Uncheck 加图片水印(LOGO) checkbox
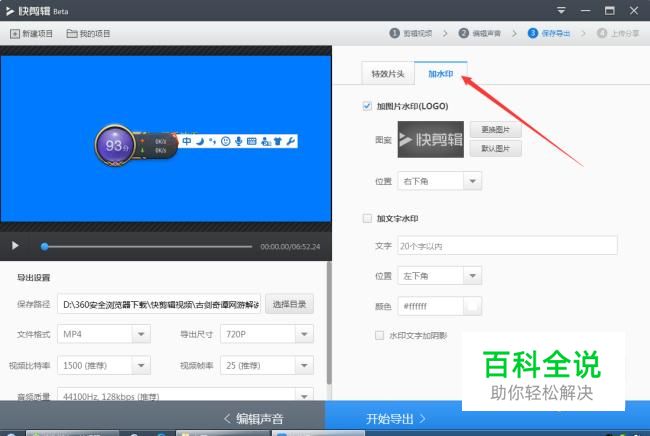 pyautogui.click(x=367, y=106)
